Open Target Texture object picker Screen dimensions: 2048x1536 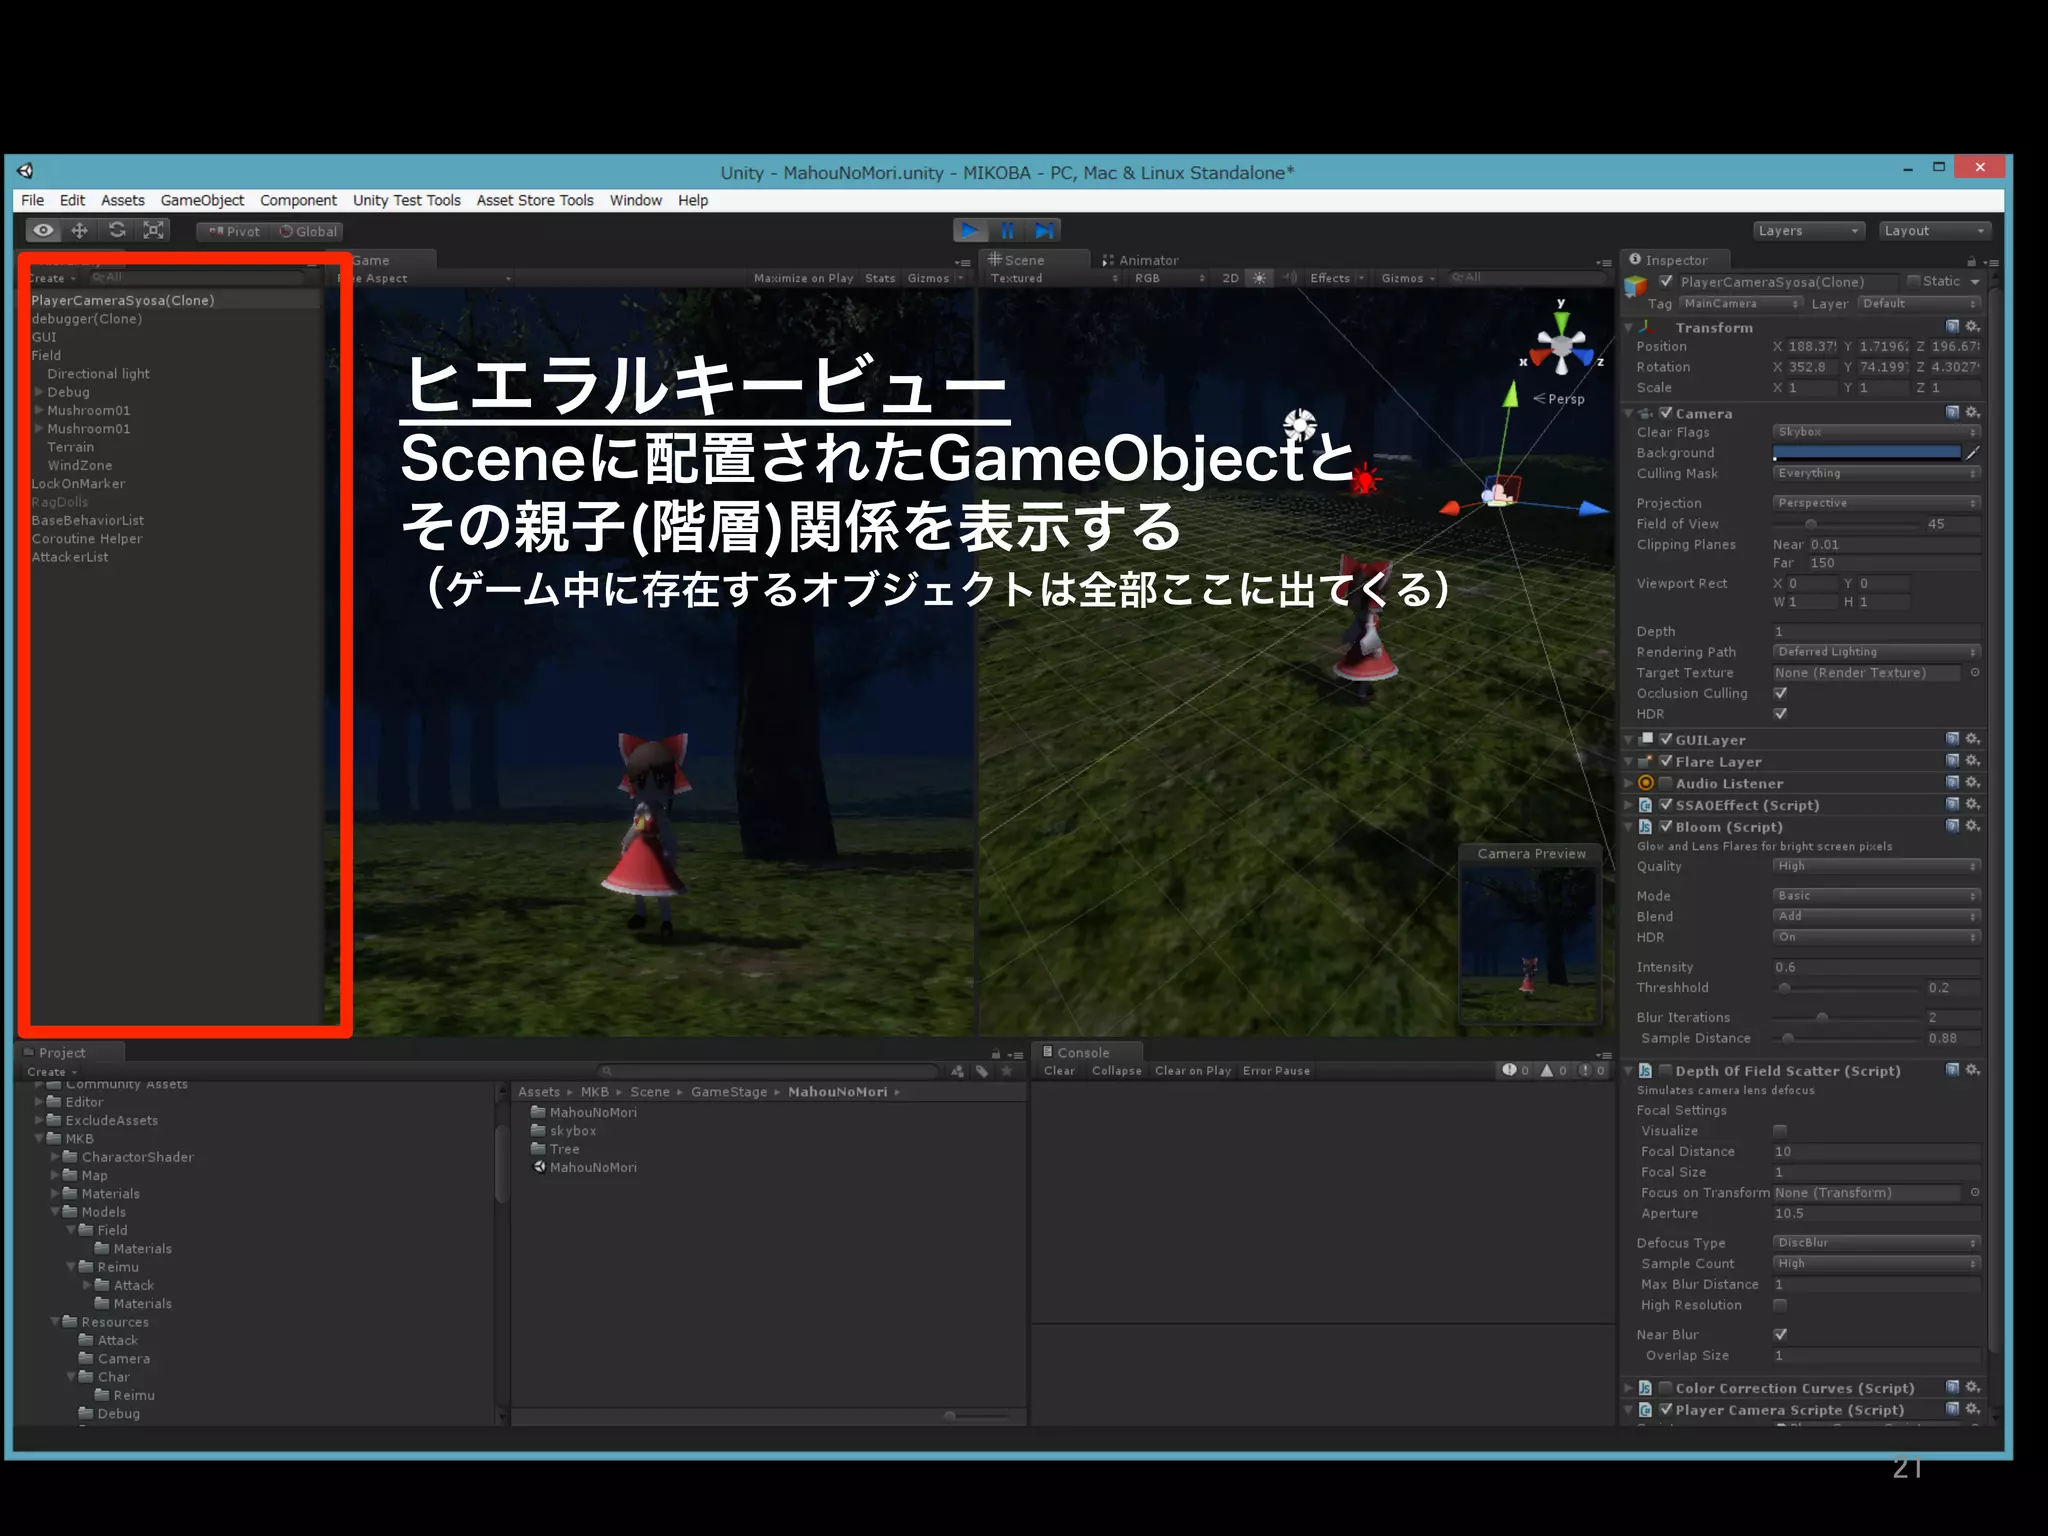click(x=1975, y=673)
